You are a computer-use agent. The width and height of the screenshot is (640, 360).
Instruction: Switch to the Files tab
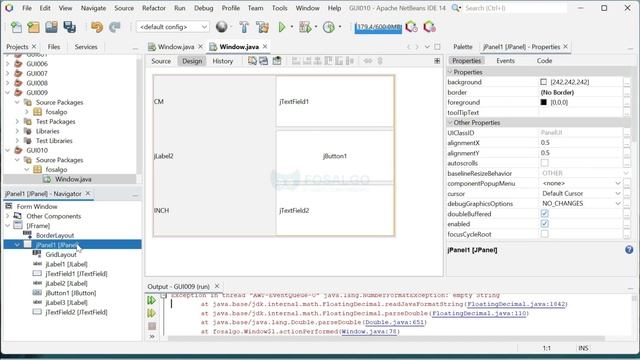53,47
